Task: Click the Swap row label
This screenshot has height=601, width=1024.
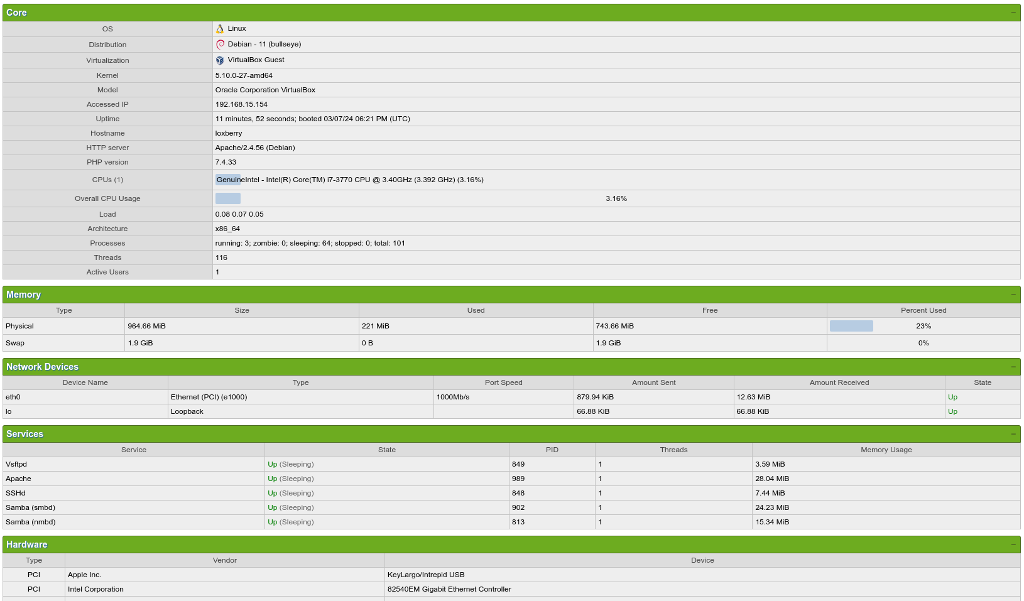Action: (15, 343)
